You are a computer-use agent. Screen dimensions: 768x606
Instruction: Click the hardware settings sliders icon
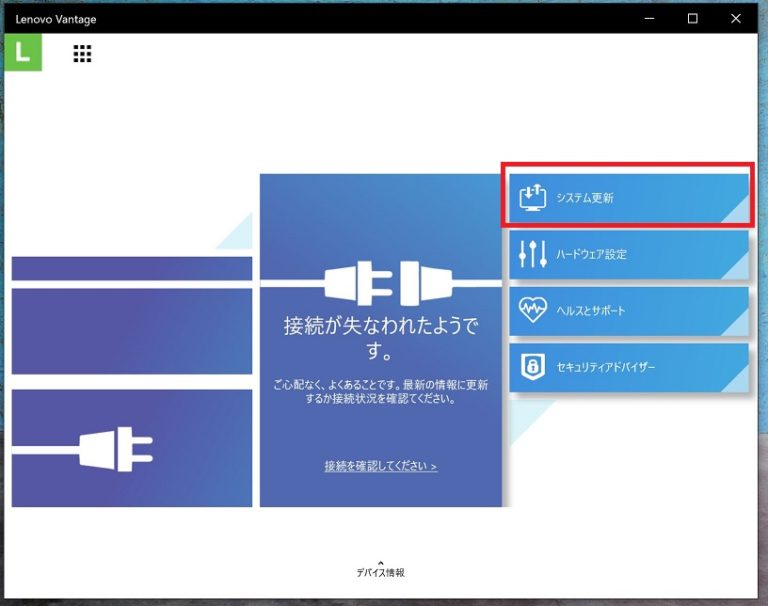click(x=532, y=254)
